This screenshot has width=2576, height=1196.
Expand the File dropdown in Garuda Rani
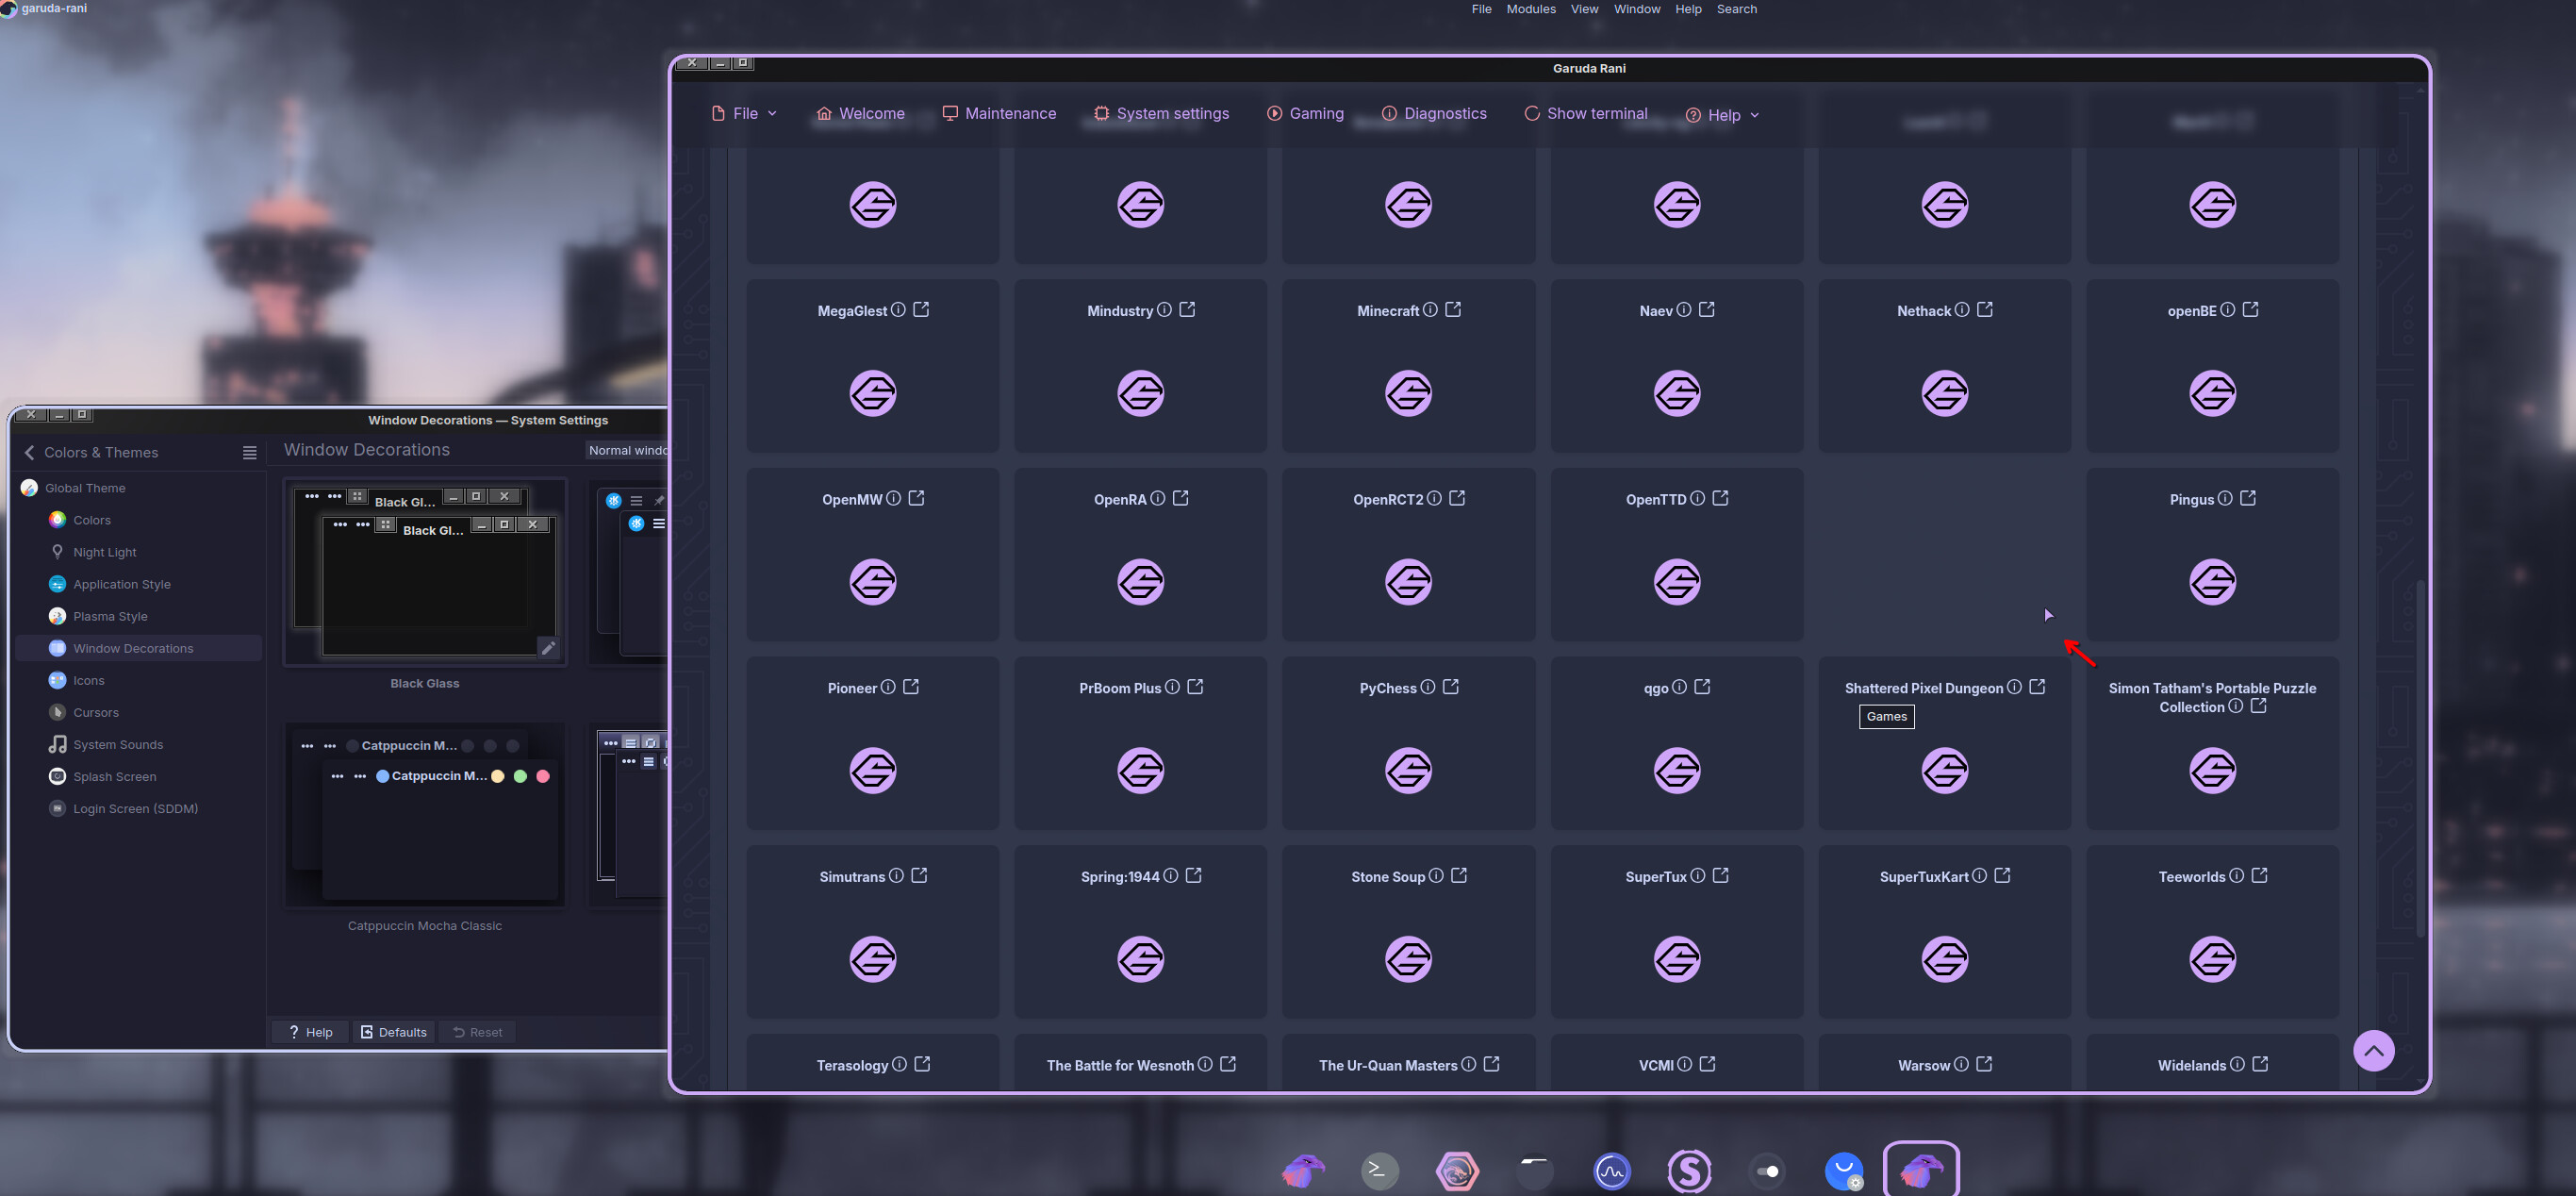(x=744, y=114)
